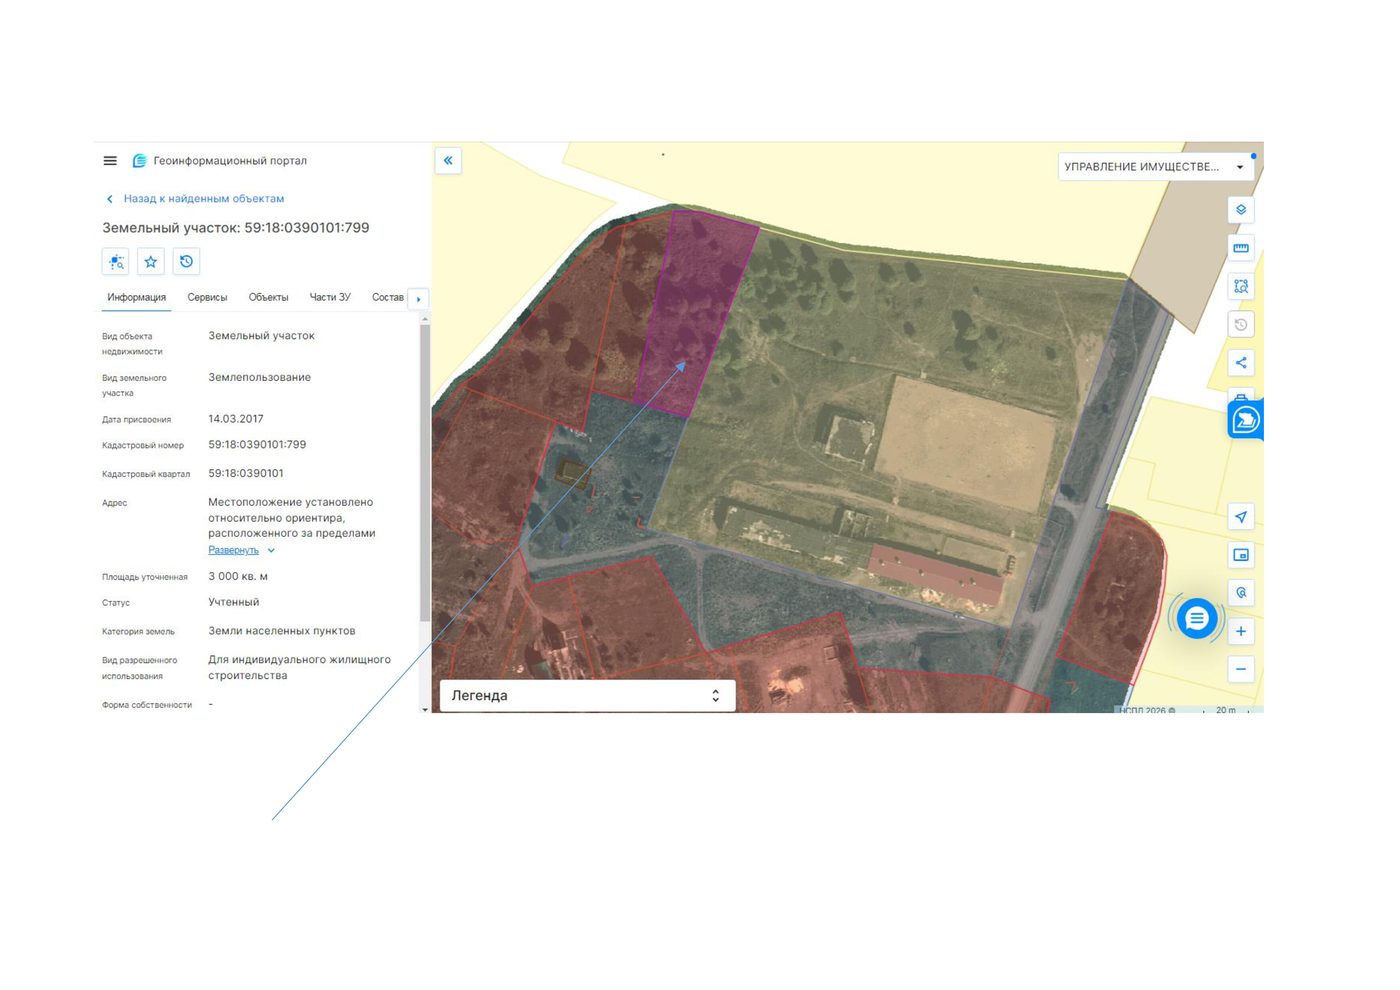Activate the area search tool

point(1241,286)
